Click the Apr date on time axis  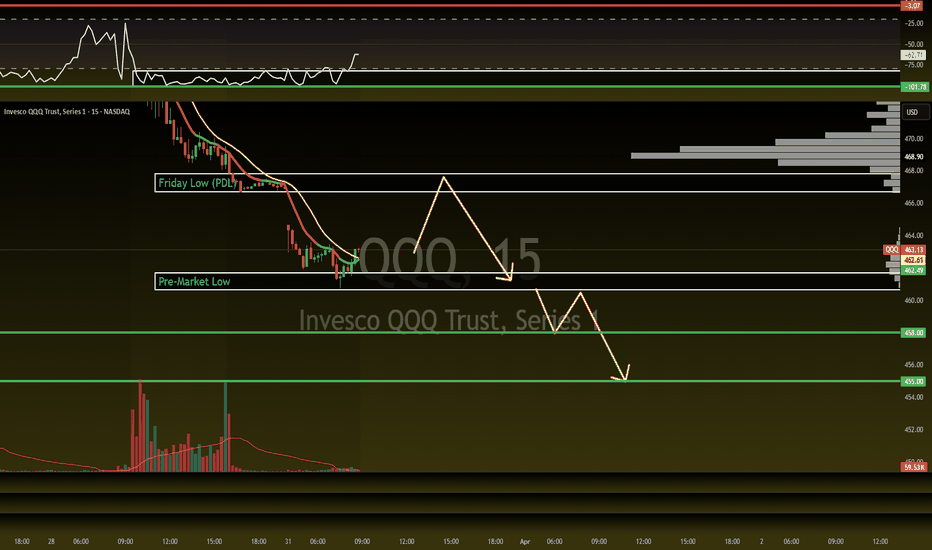(525, 542)
